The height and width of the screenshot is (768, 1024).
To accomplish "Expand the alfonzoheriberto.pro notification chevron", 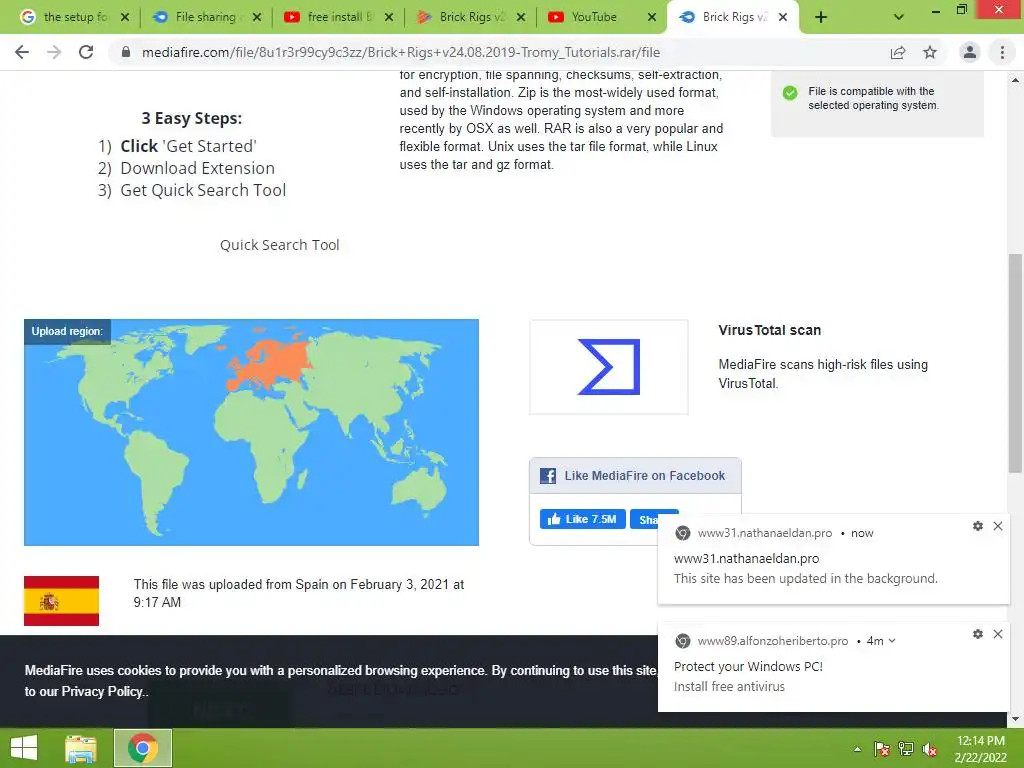I will point(892,641).
